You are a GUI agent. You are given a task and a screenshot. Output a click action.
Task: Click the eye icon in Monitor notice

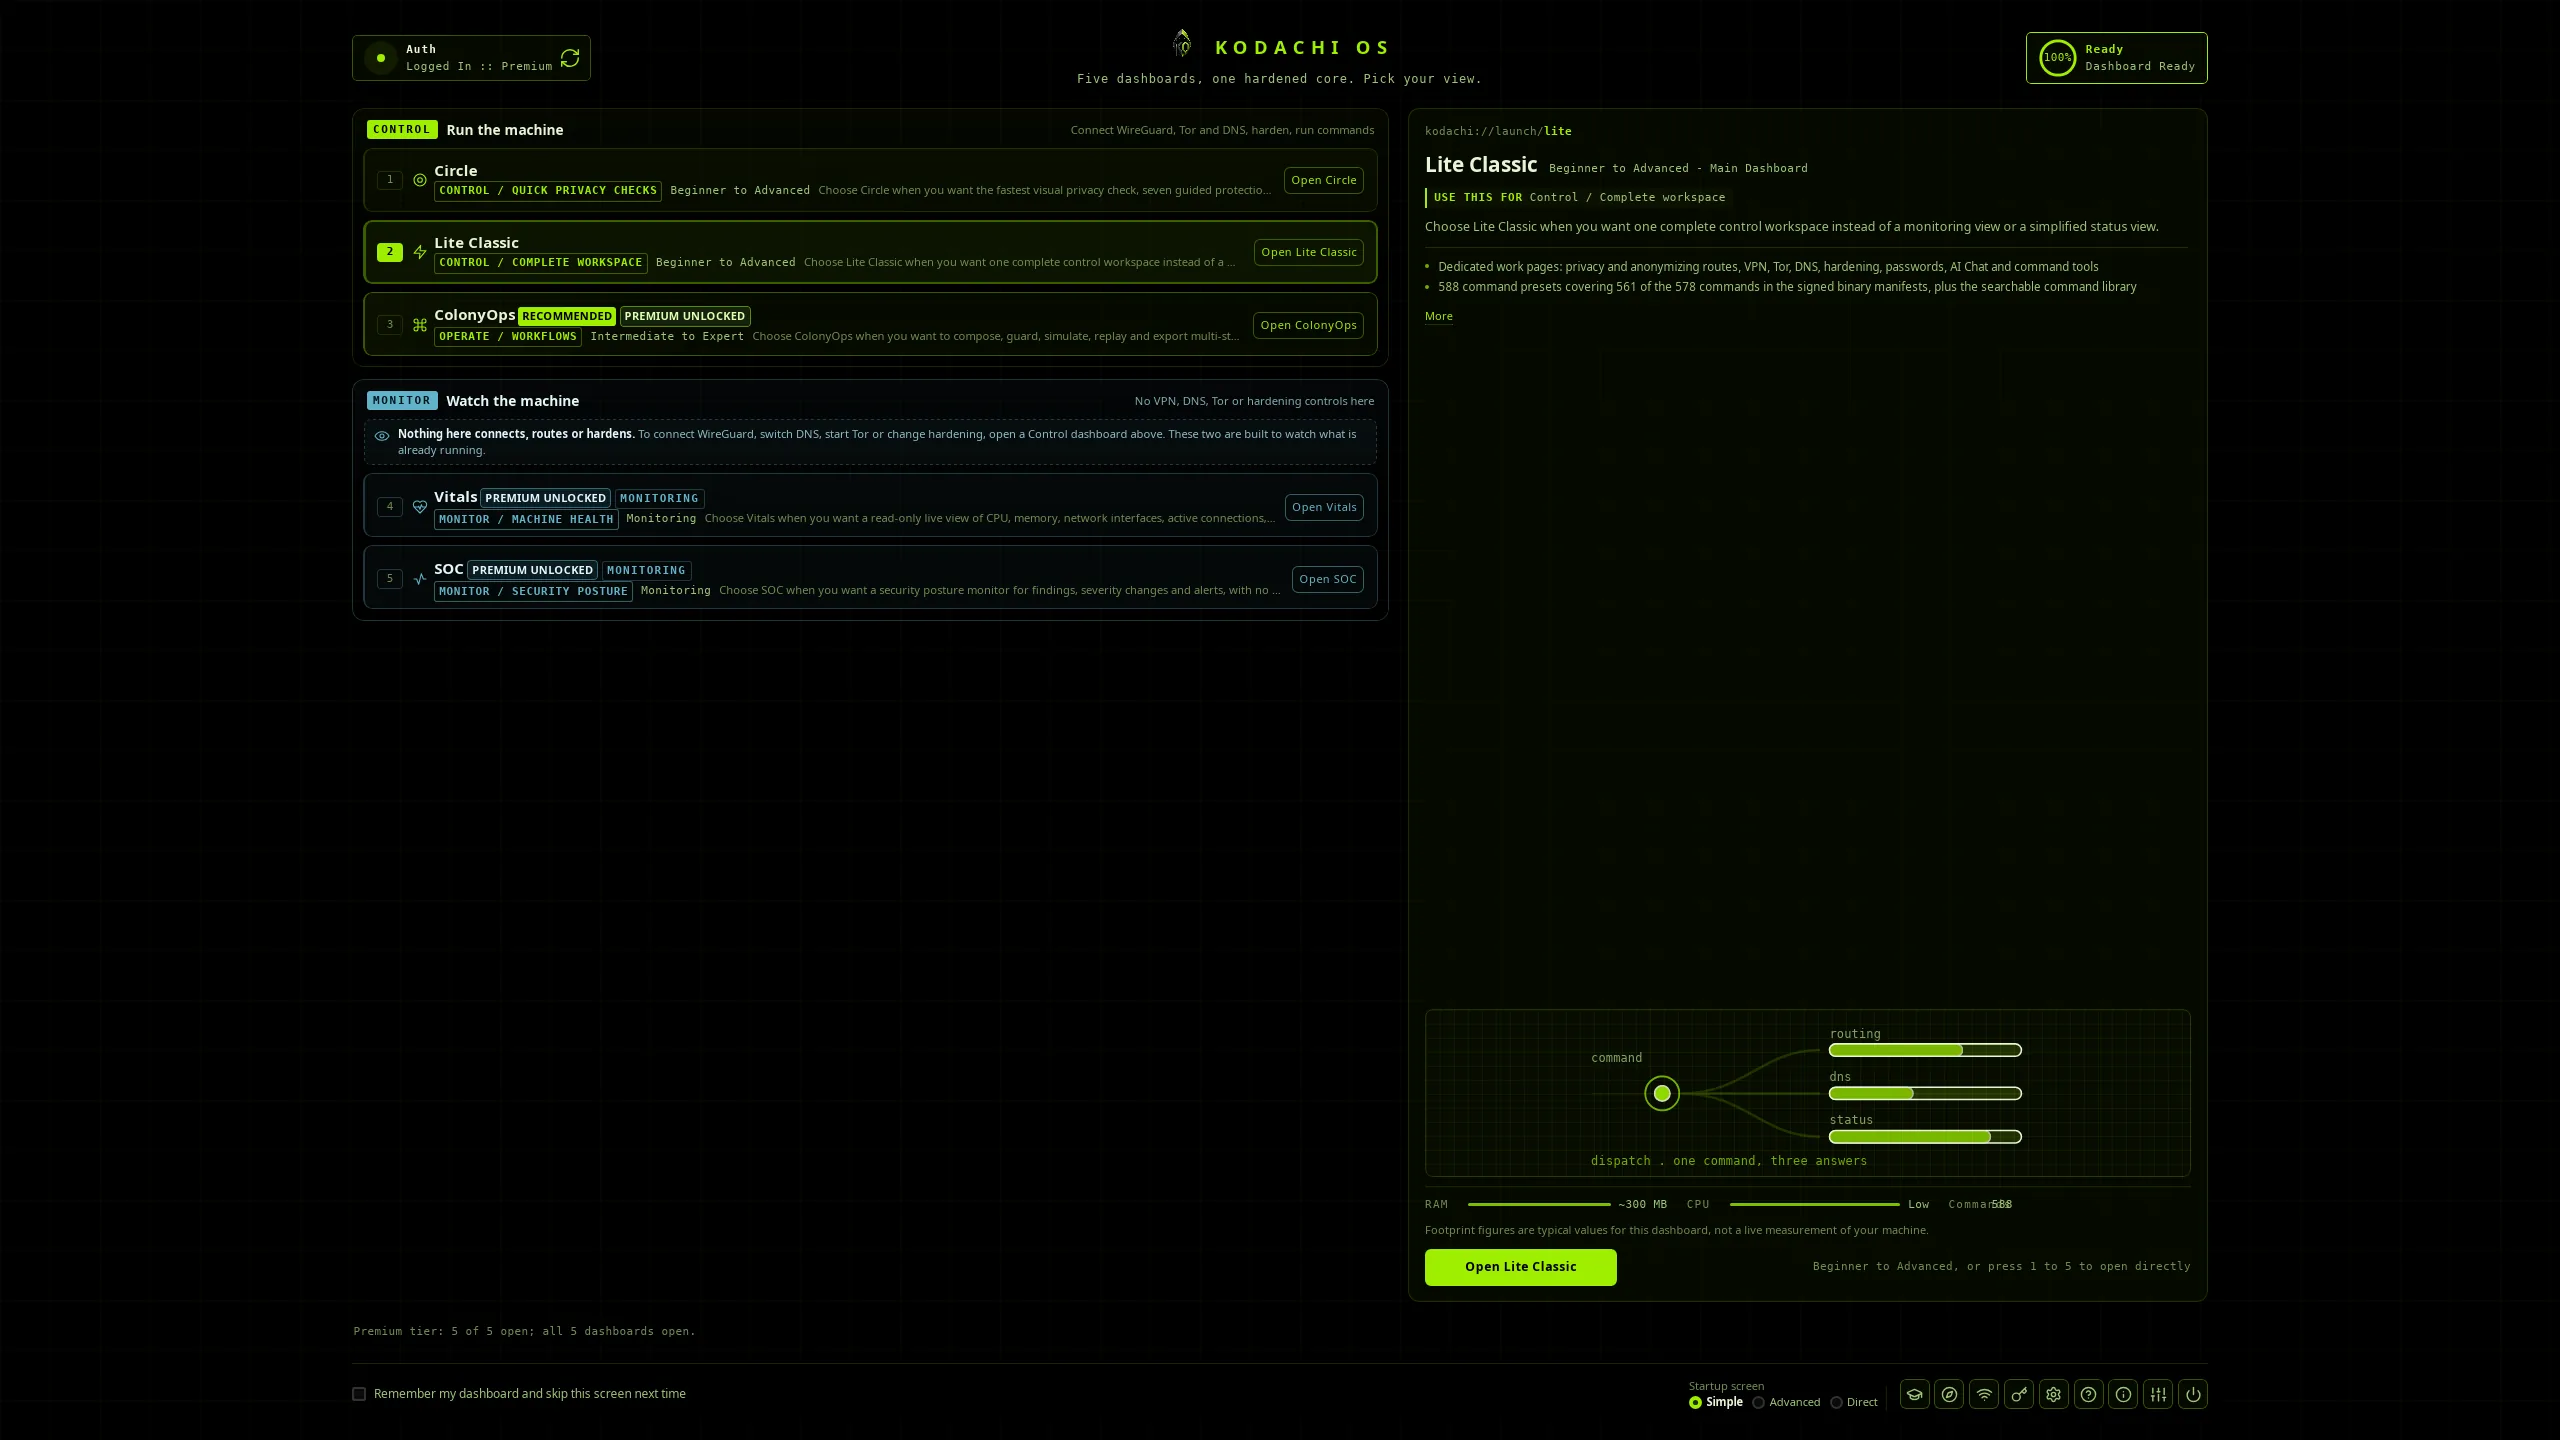coord(382,436)
